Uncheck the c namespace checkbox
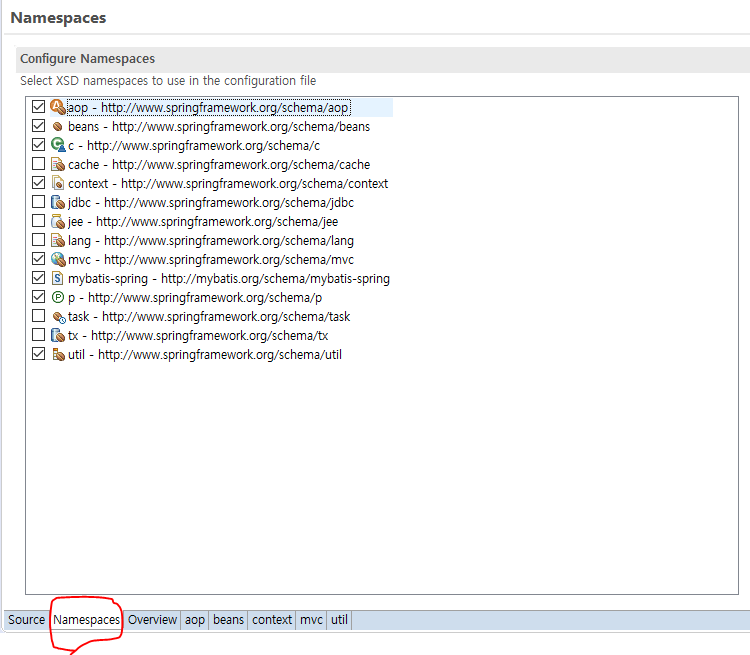 point(38,144)
